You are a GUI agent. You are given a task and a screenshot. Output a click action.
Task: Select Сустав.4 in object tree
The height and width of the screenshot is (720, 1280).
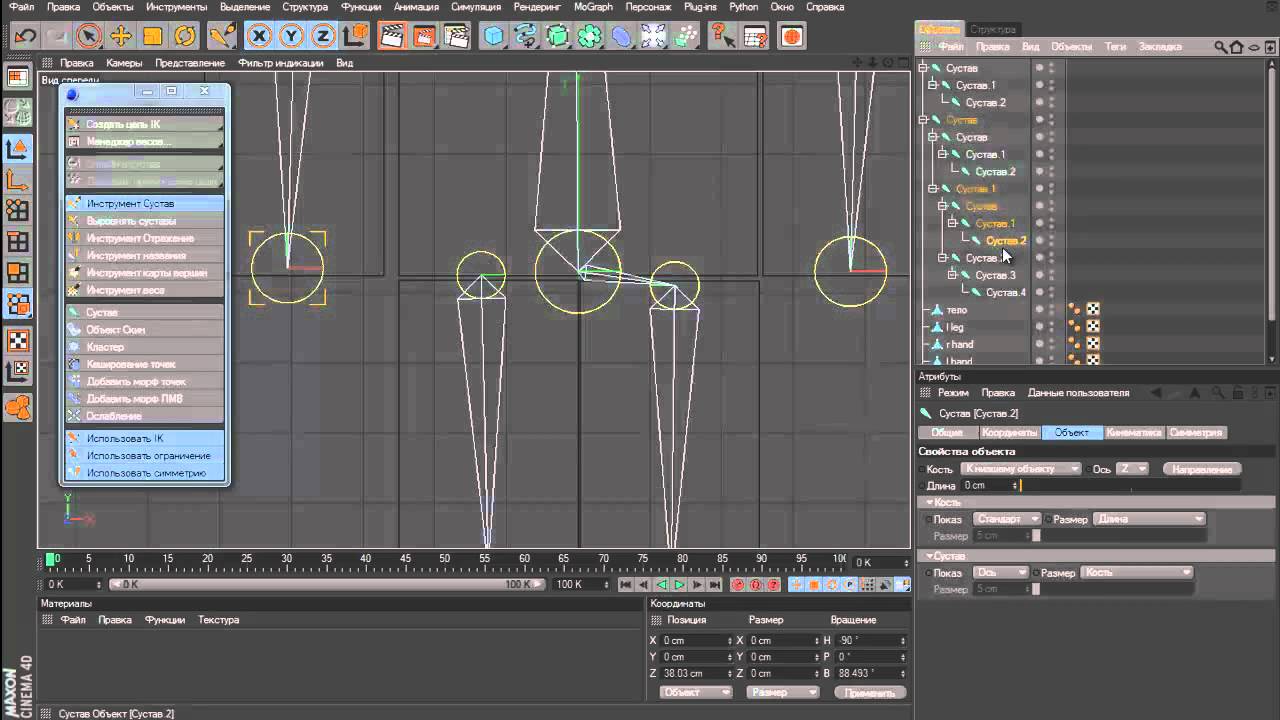coord(1006,292)
